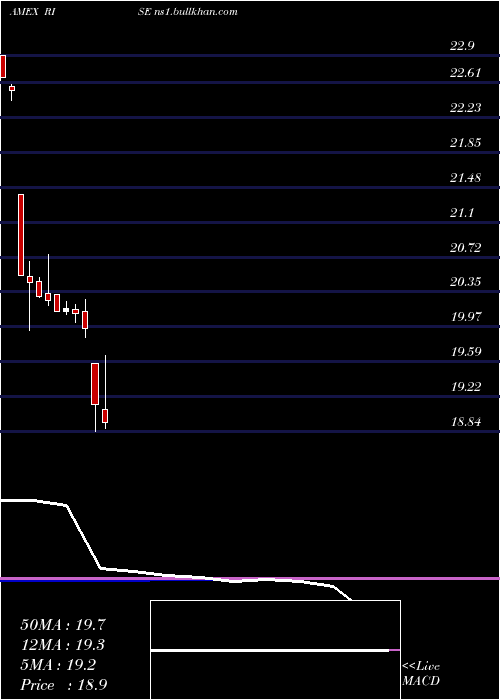Click the 19.22 price level label
Viewport: 500px width, 700px height.
pos(465,386)
